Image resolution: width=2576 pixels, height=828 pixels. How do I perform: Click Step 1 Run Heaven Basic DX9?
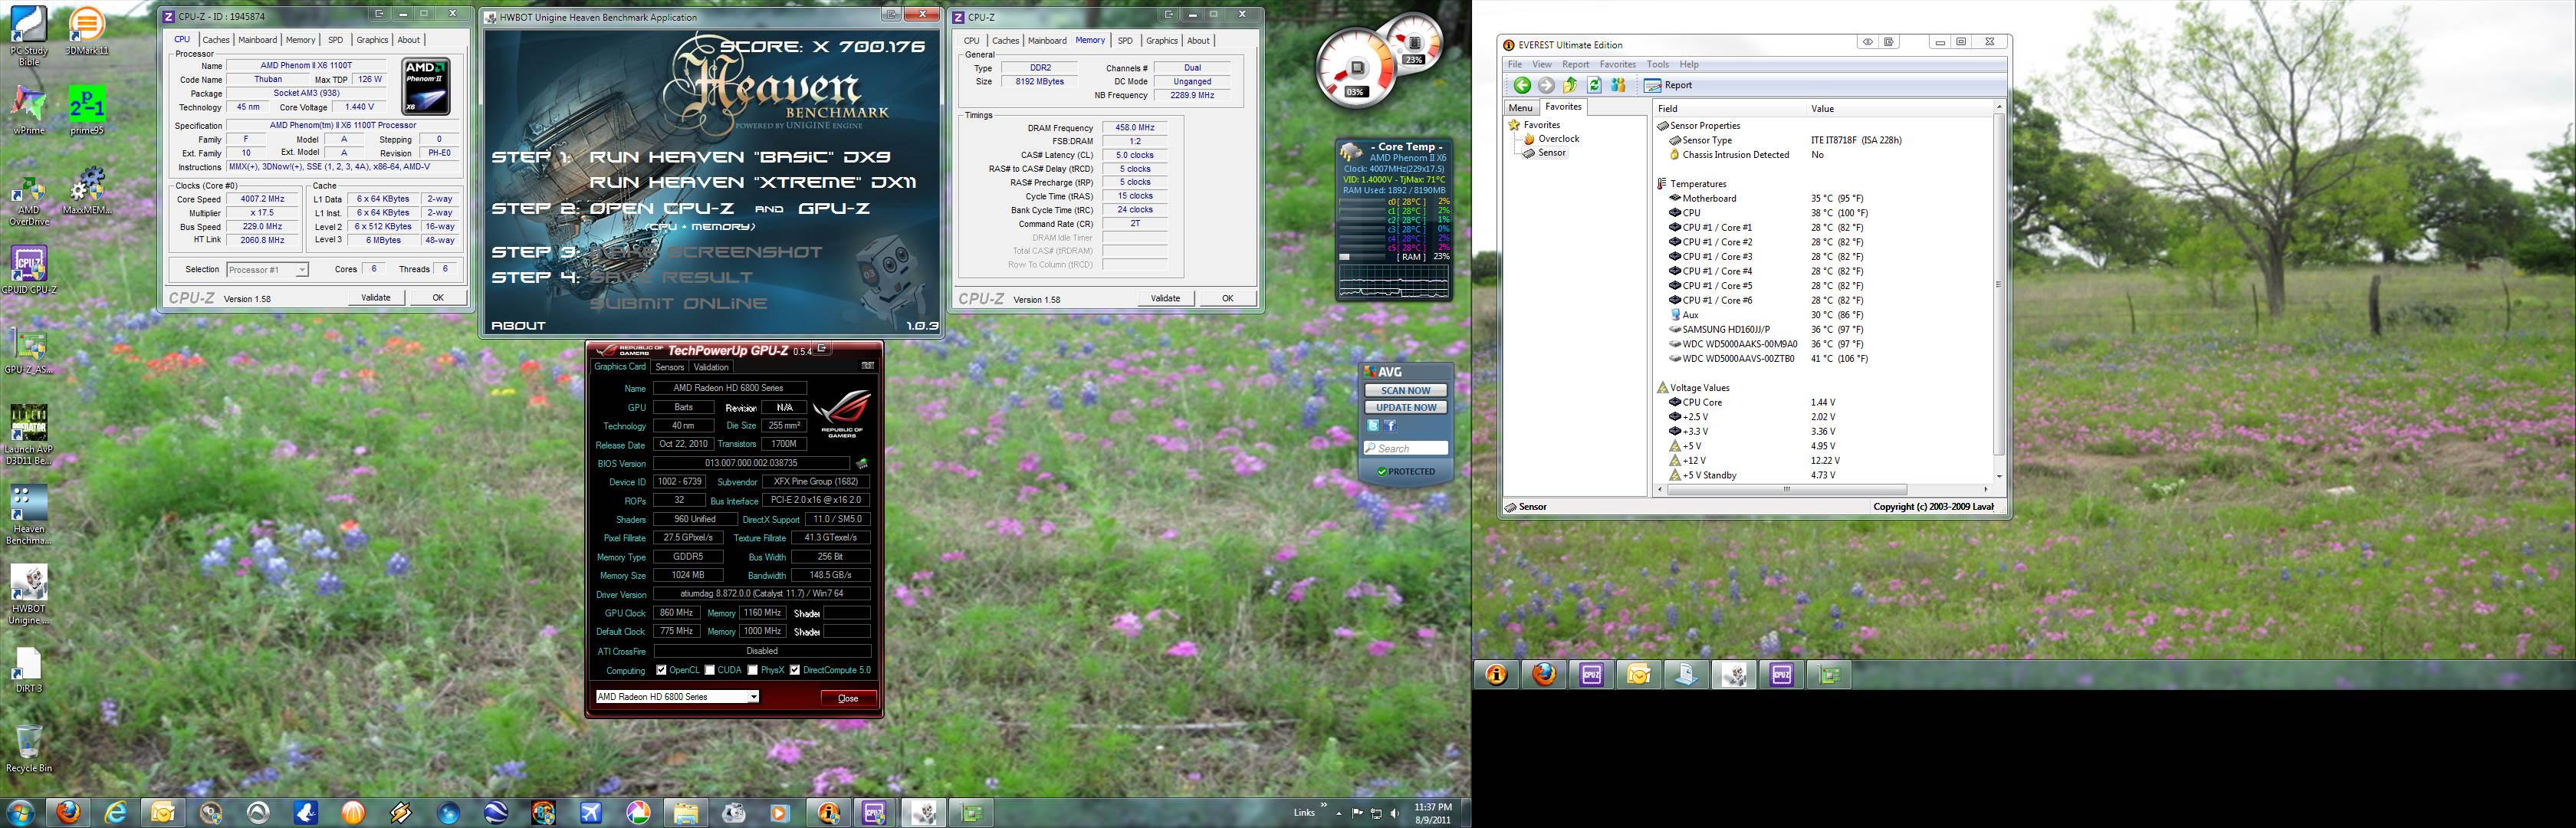point(690,157)
